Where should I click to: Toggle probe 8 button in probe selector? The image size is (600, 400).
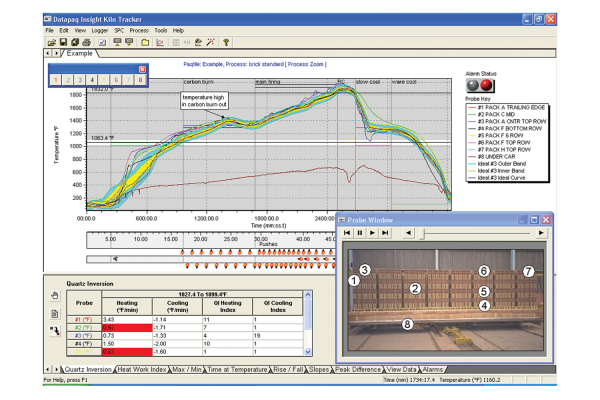point(140,79)
